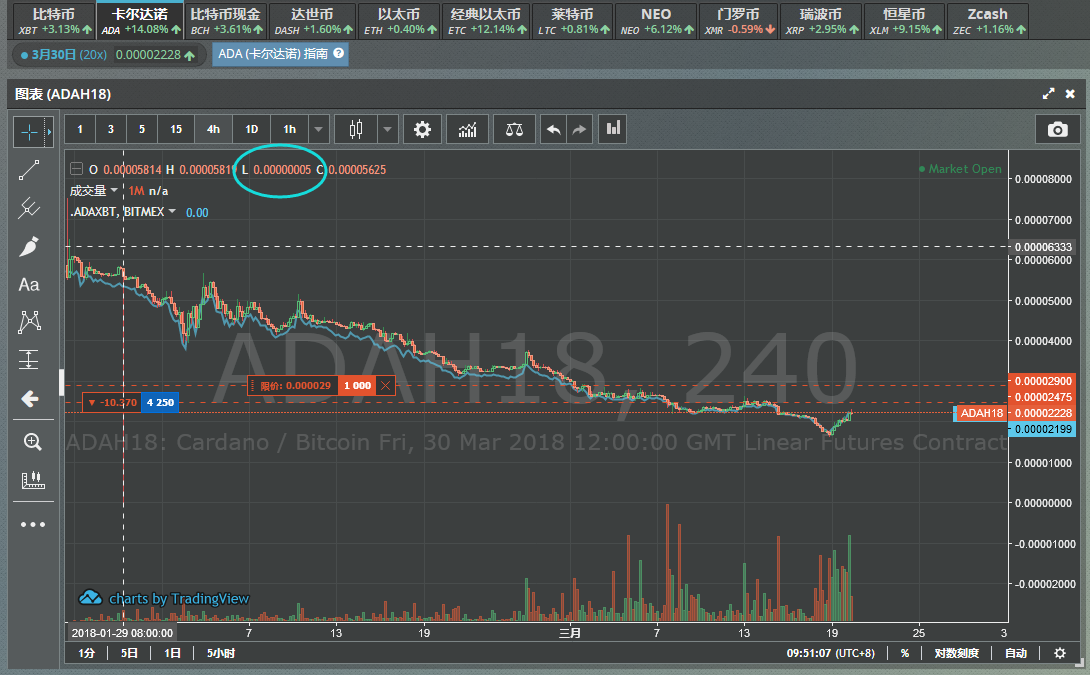Set date range to 5小时

pos(221,653)
